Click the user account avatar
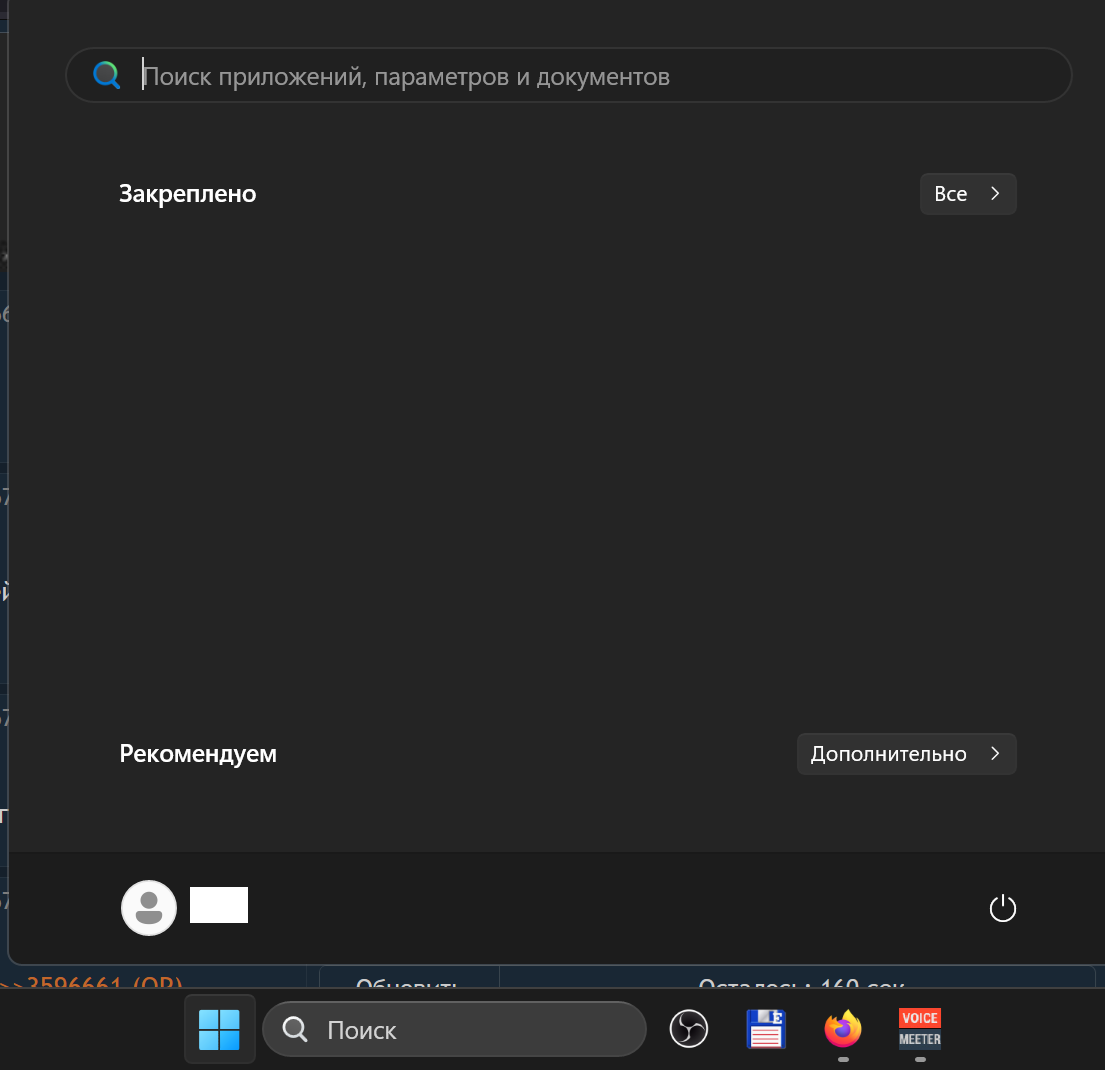This screenshot has height=1070, width=1105. (x=149, y=908)
